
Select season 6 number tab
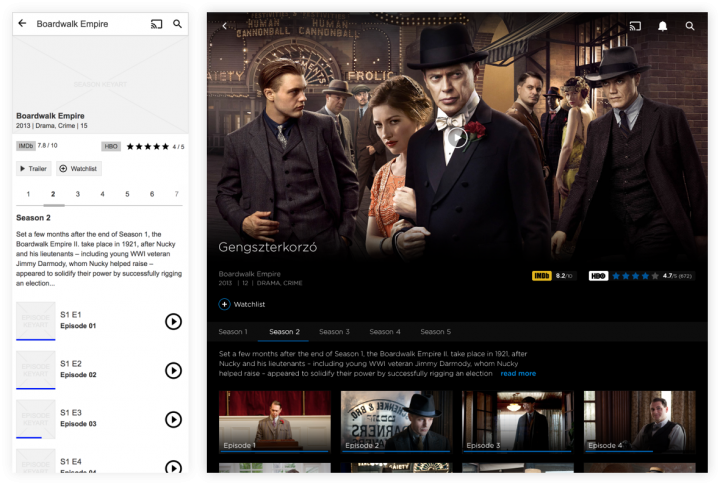(x=152, y=194)
